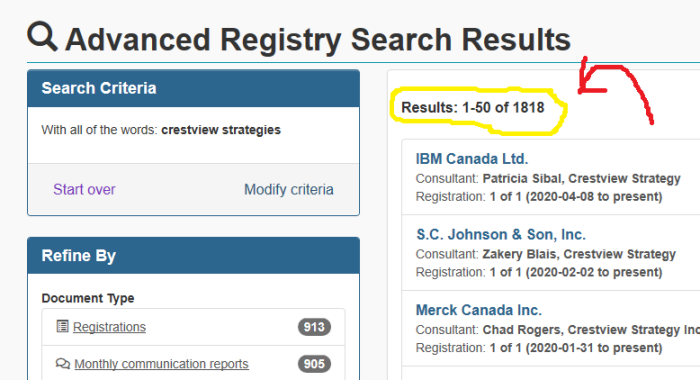The width and height of the screenshot is (700, 380).
Task: Click the 913 registrations count badge
Action: tap(314, 327)
